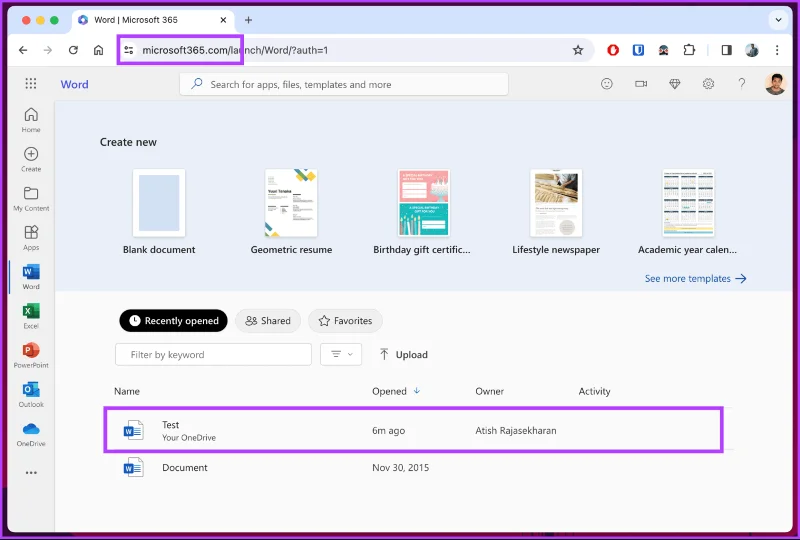Click the feedback smiley icon
Screen dimensions: 800x540
pos(607,84)
